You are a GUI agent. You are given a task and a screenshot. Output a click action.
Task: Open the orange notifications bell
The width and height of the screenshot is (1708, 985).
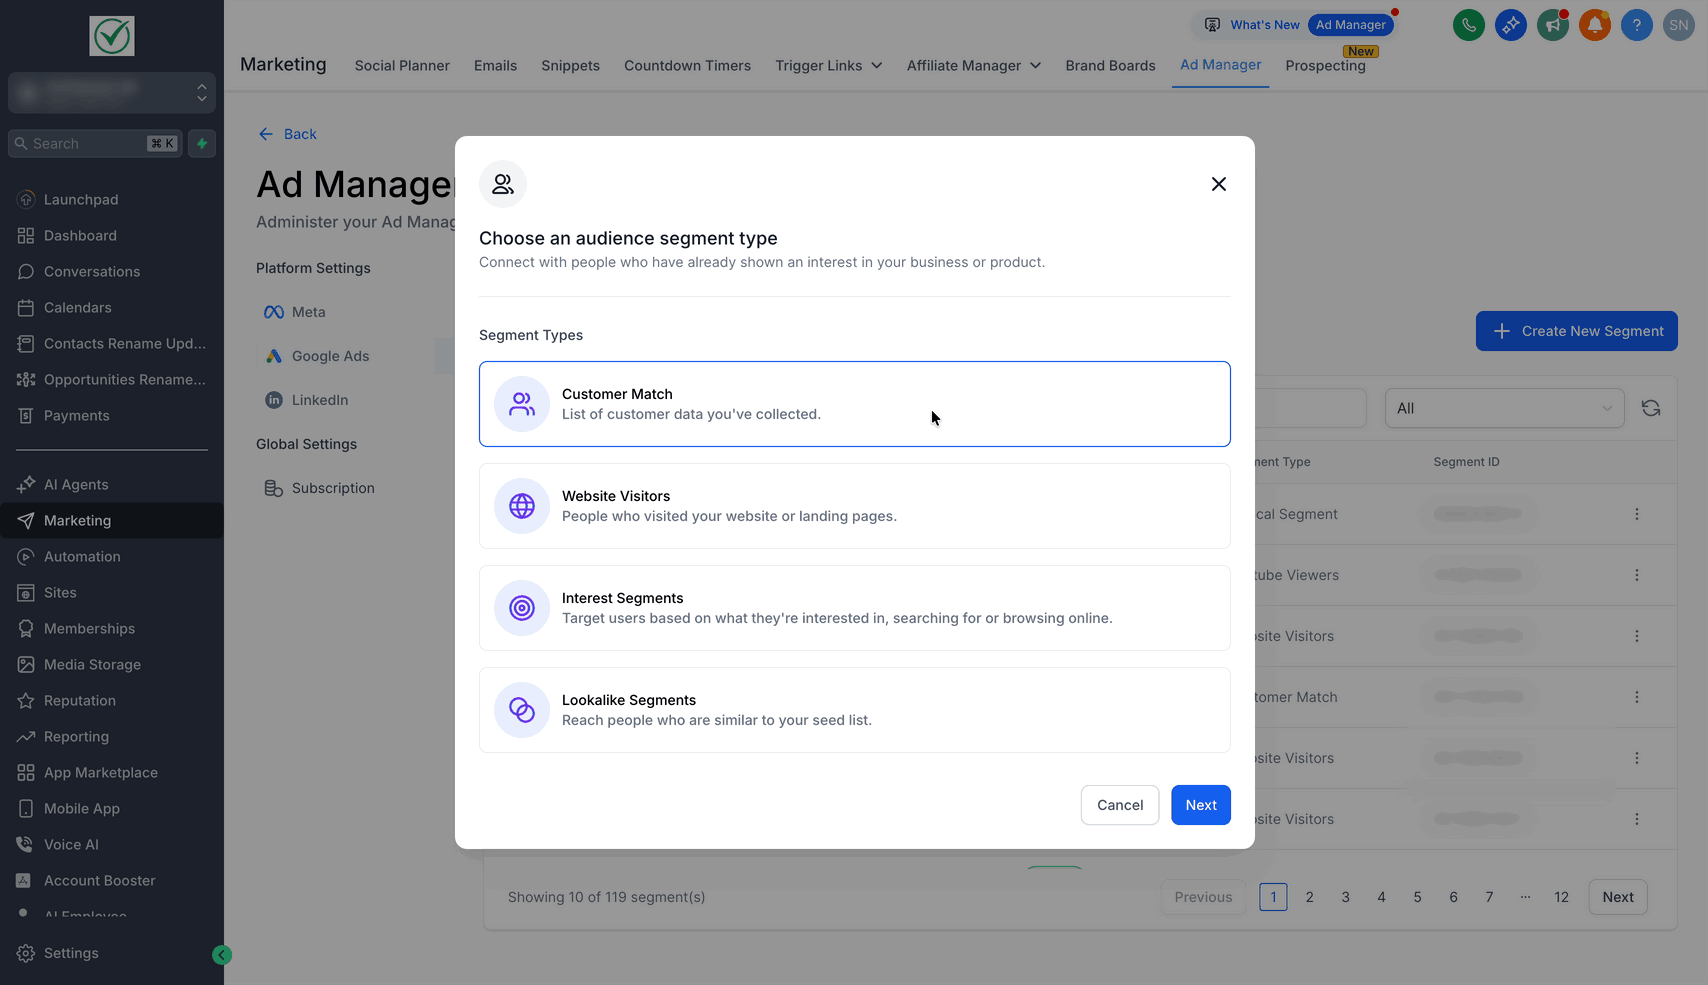coord(1594,25)
